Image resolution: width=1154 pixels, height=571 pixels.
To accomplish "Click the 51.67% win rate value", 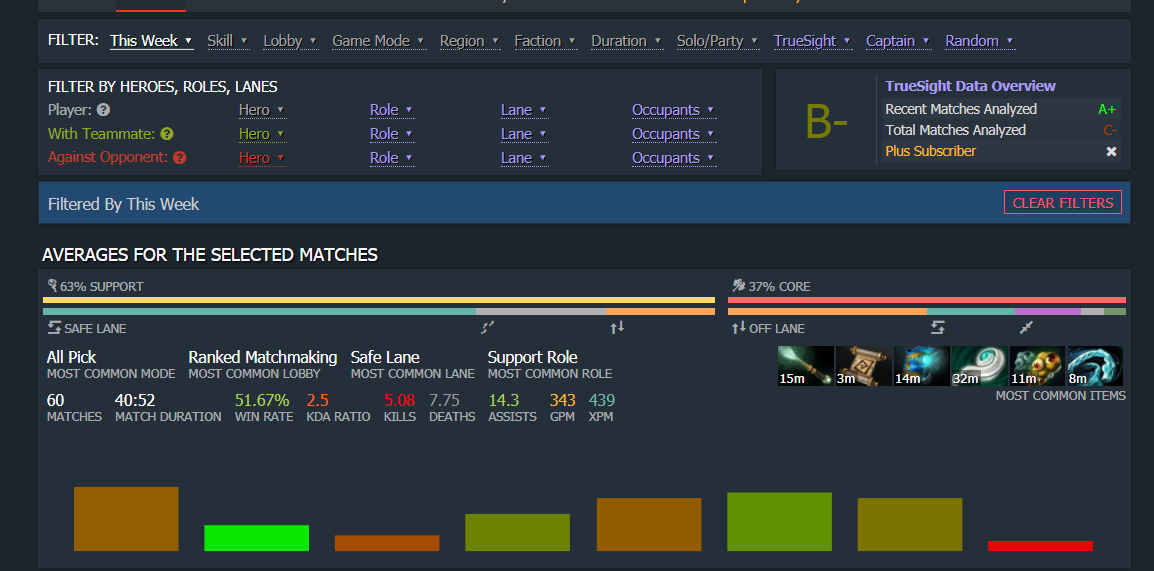I will [x=262, y=400].
